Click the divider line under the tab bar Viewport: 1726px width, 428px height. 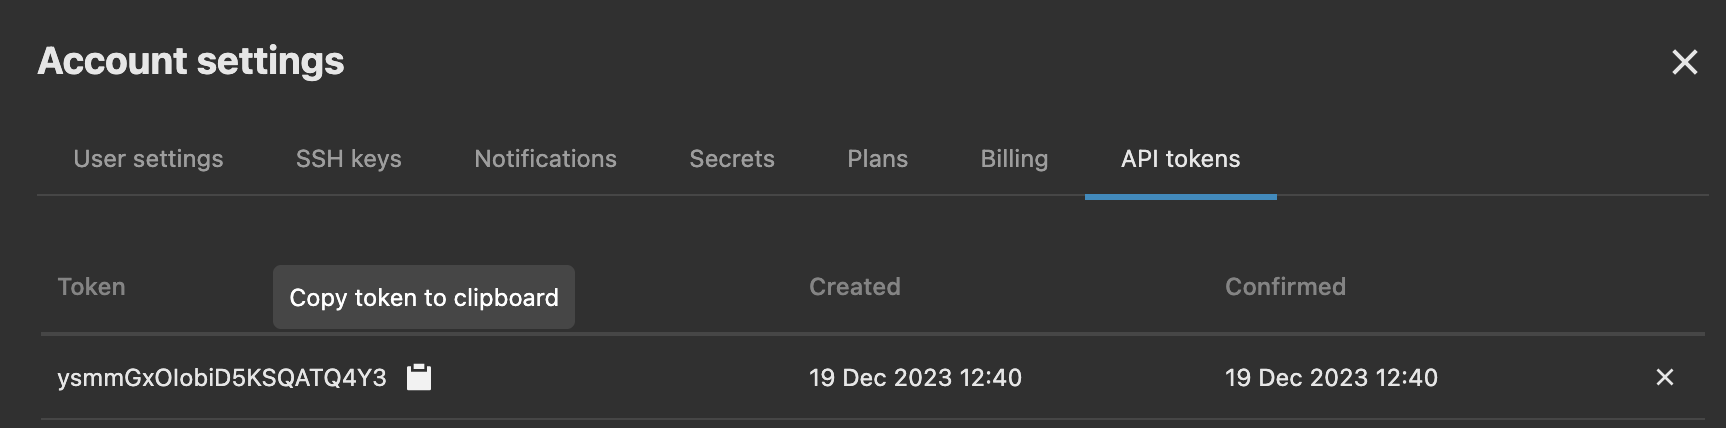(x=600, y=195)
